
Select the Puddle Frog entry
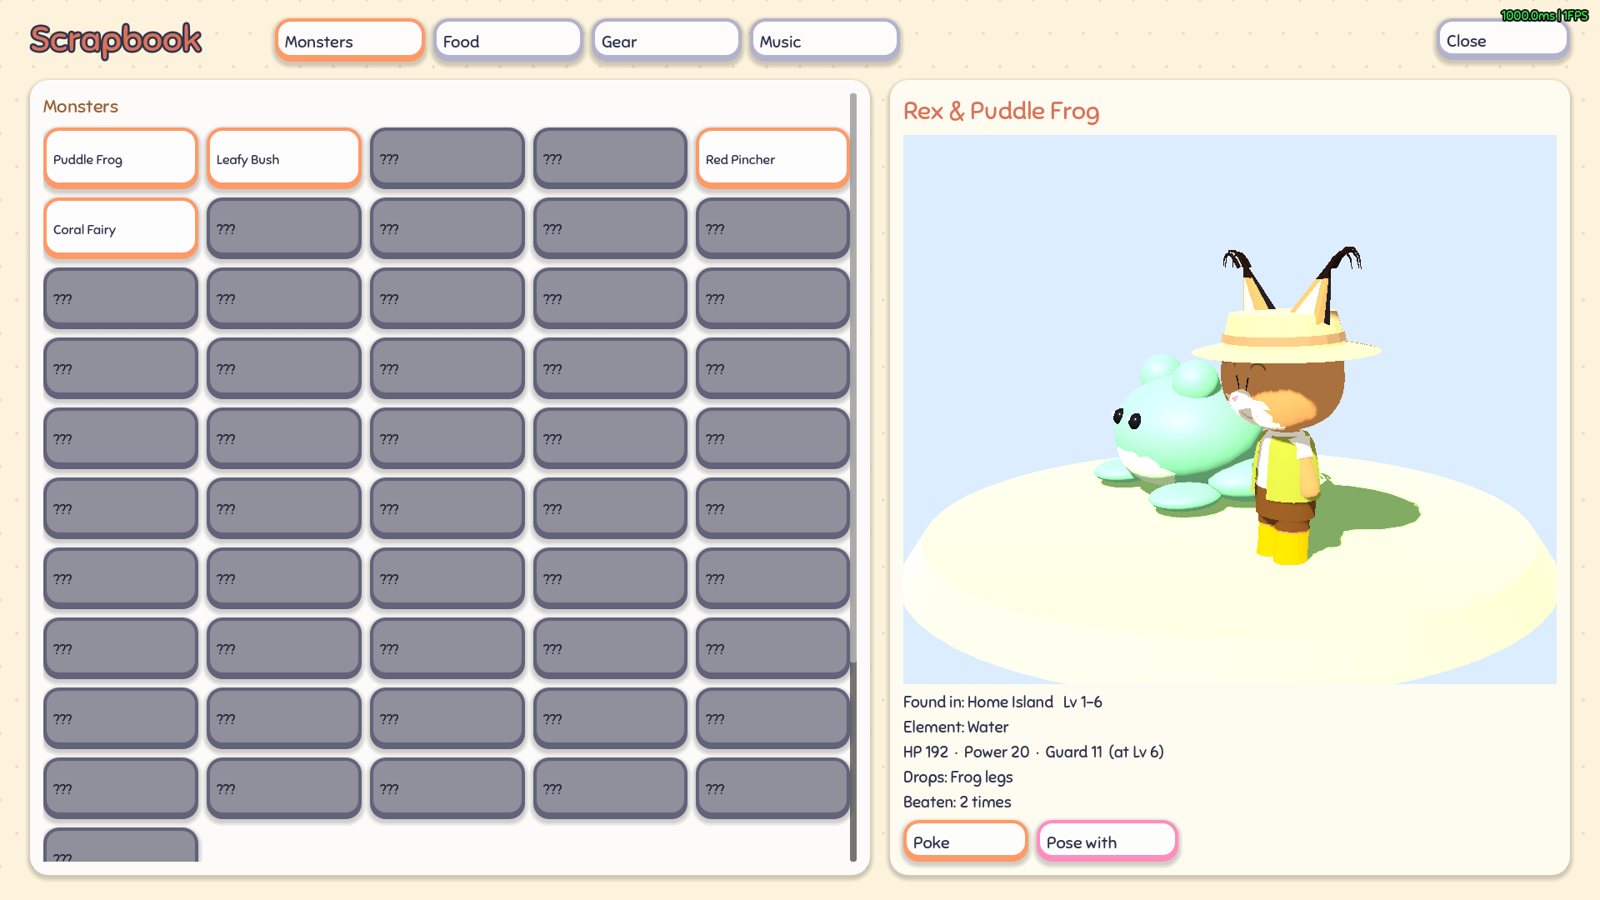click(x=120, y=159)
